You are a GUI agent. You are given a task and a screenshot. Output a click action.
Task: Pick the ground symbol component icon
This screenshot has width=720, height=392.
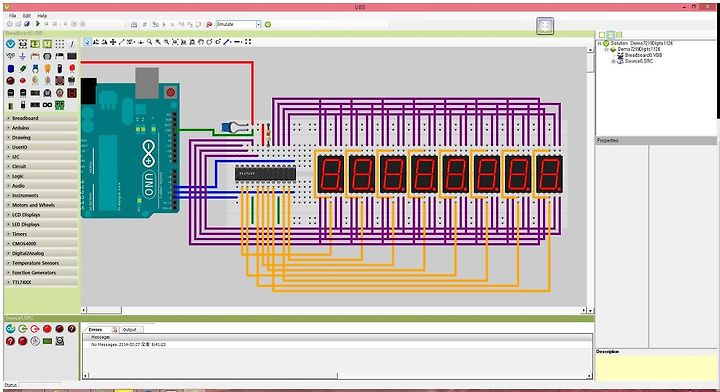(22, 56)
